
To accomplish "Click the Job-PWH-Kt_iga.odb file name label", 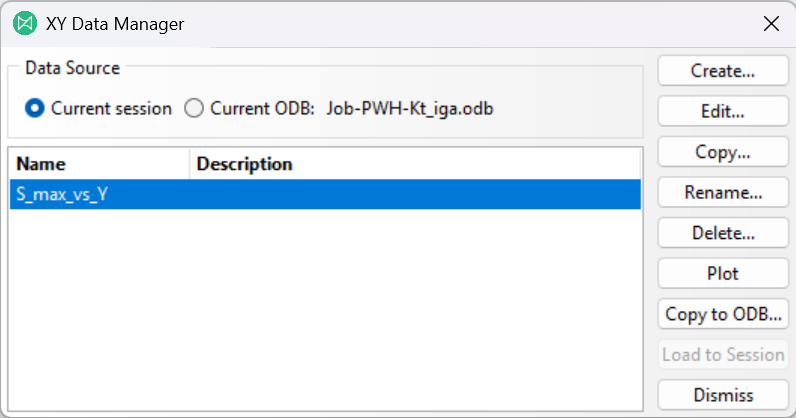I will click(x=410, y=109).
